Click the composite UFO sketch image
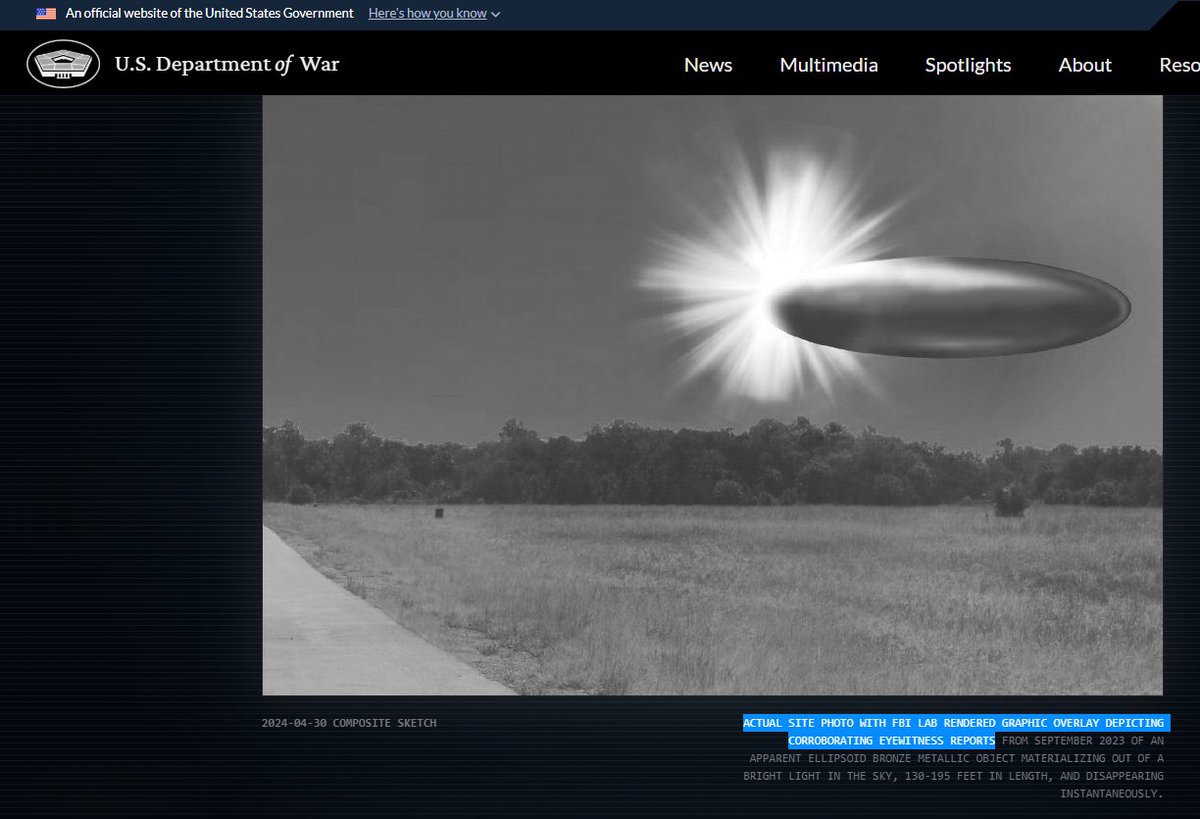 click(712, 395)
